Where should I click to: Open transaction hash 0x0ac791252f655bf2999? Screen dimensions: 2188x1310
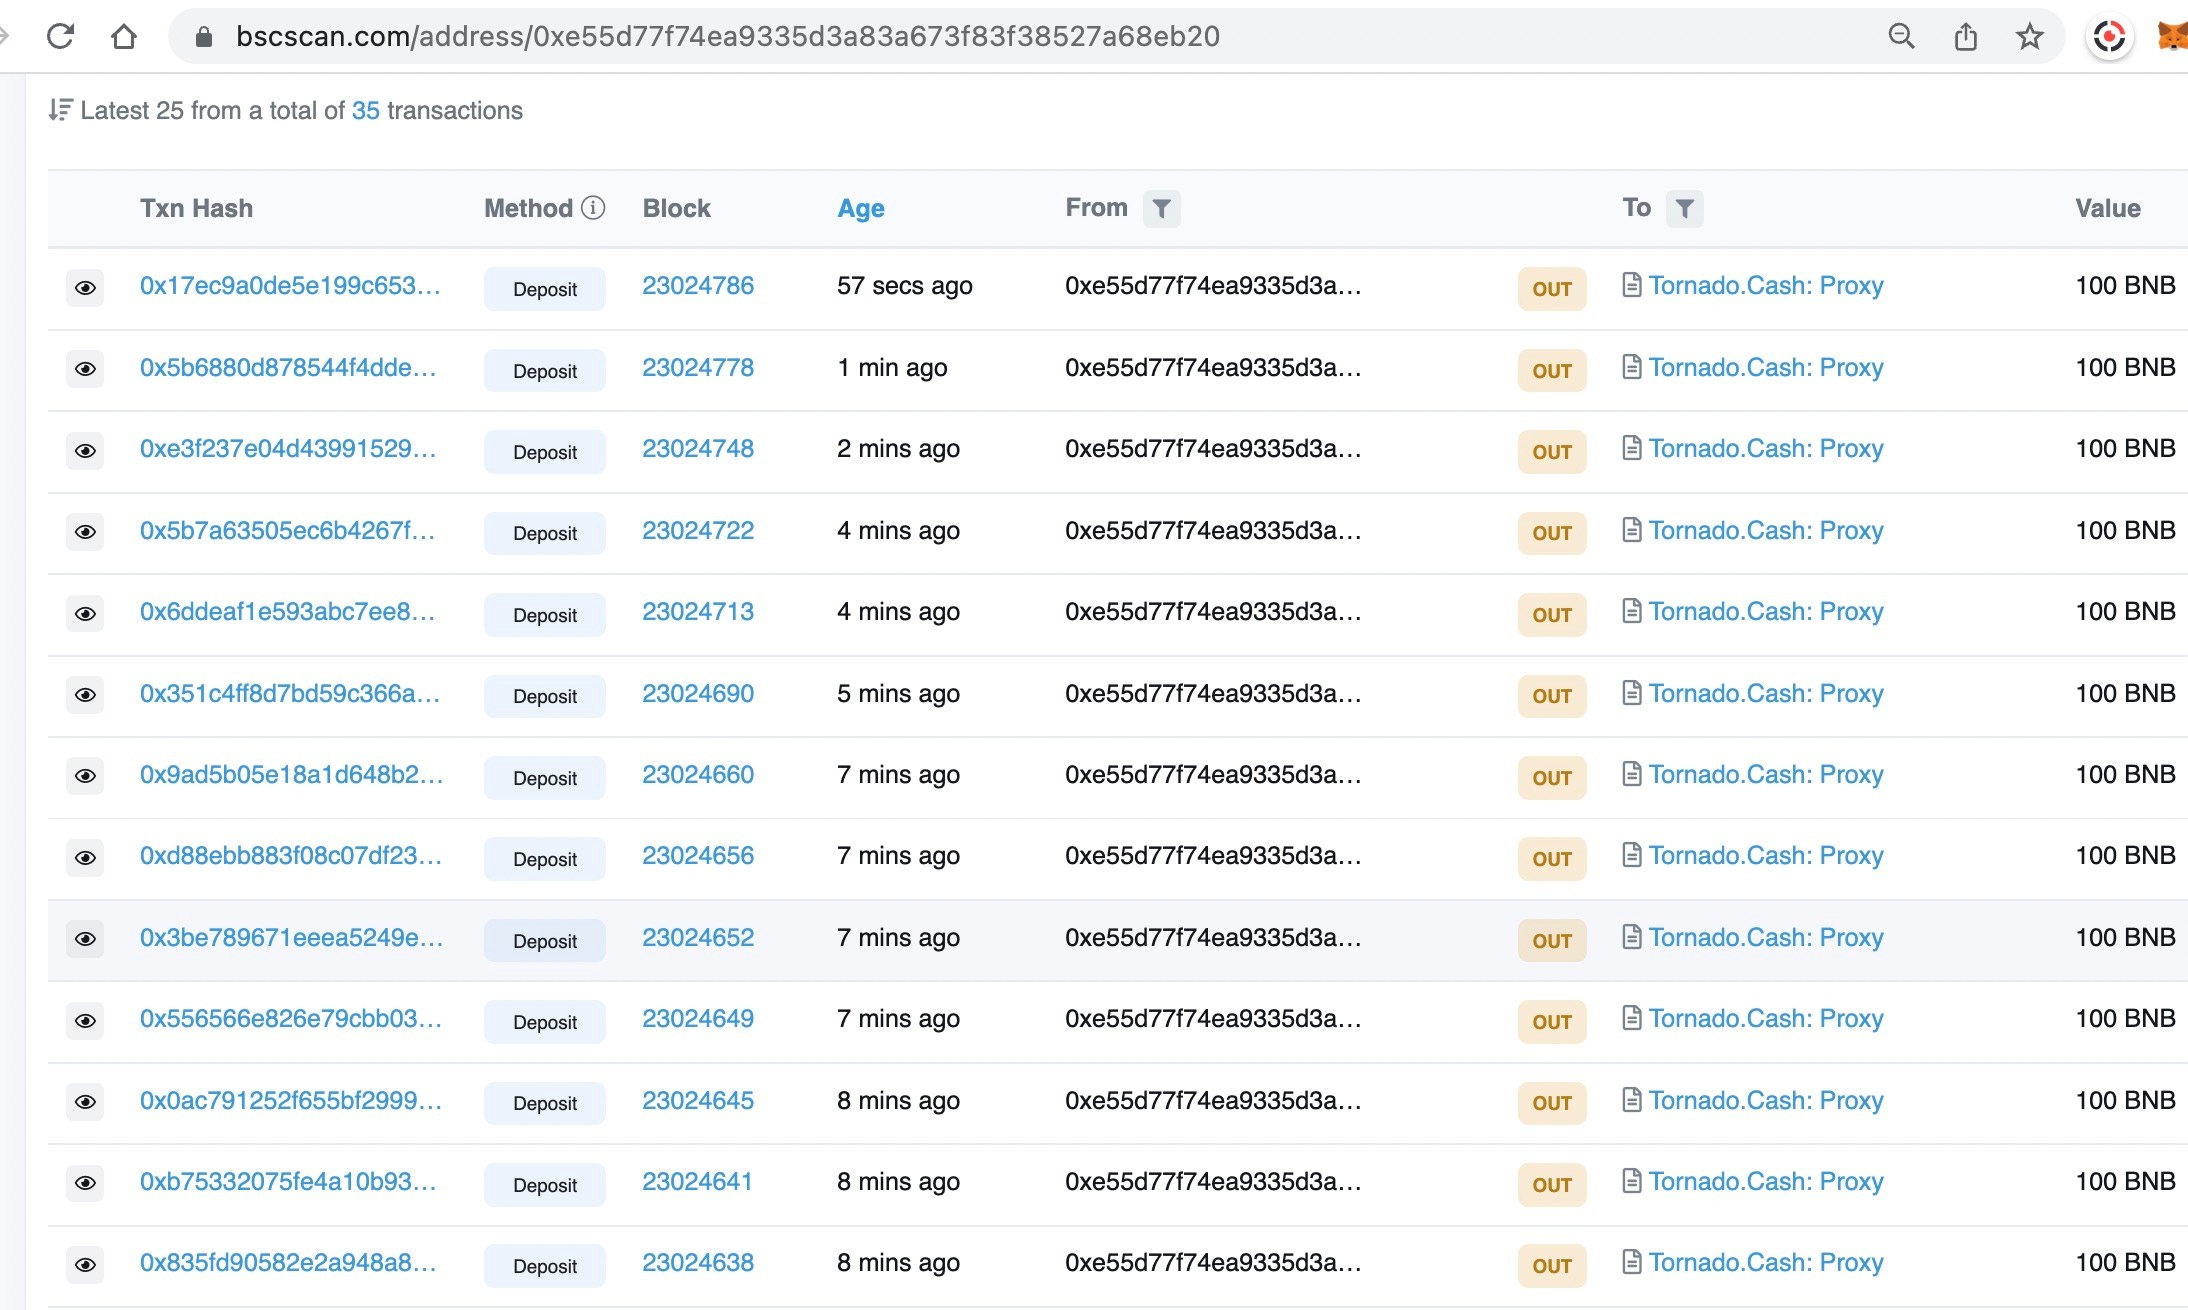pyautogui.click(x=291, y=1100)
